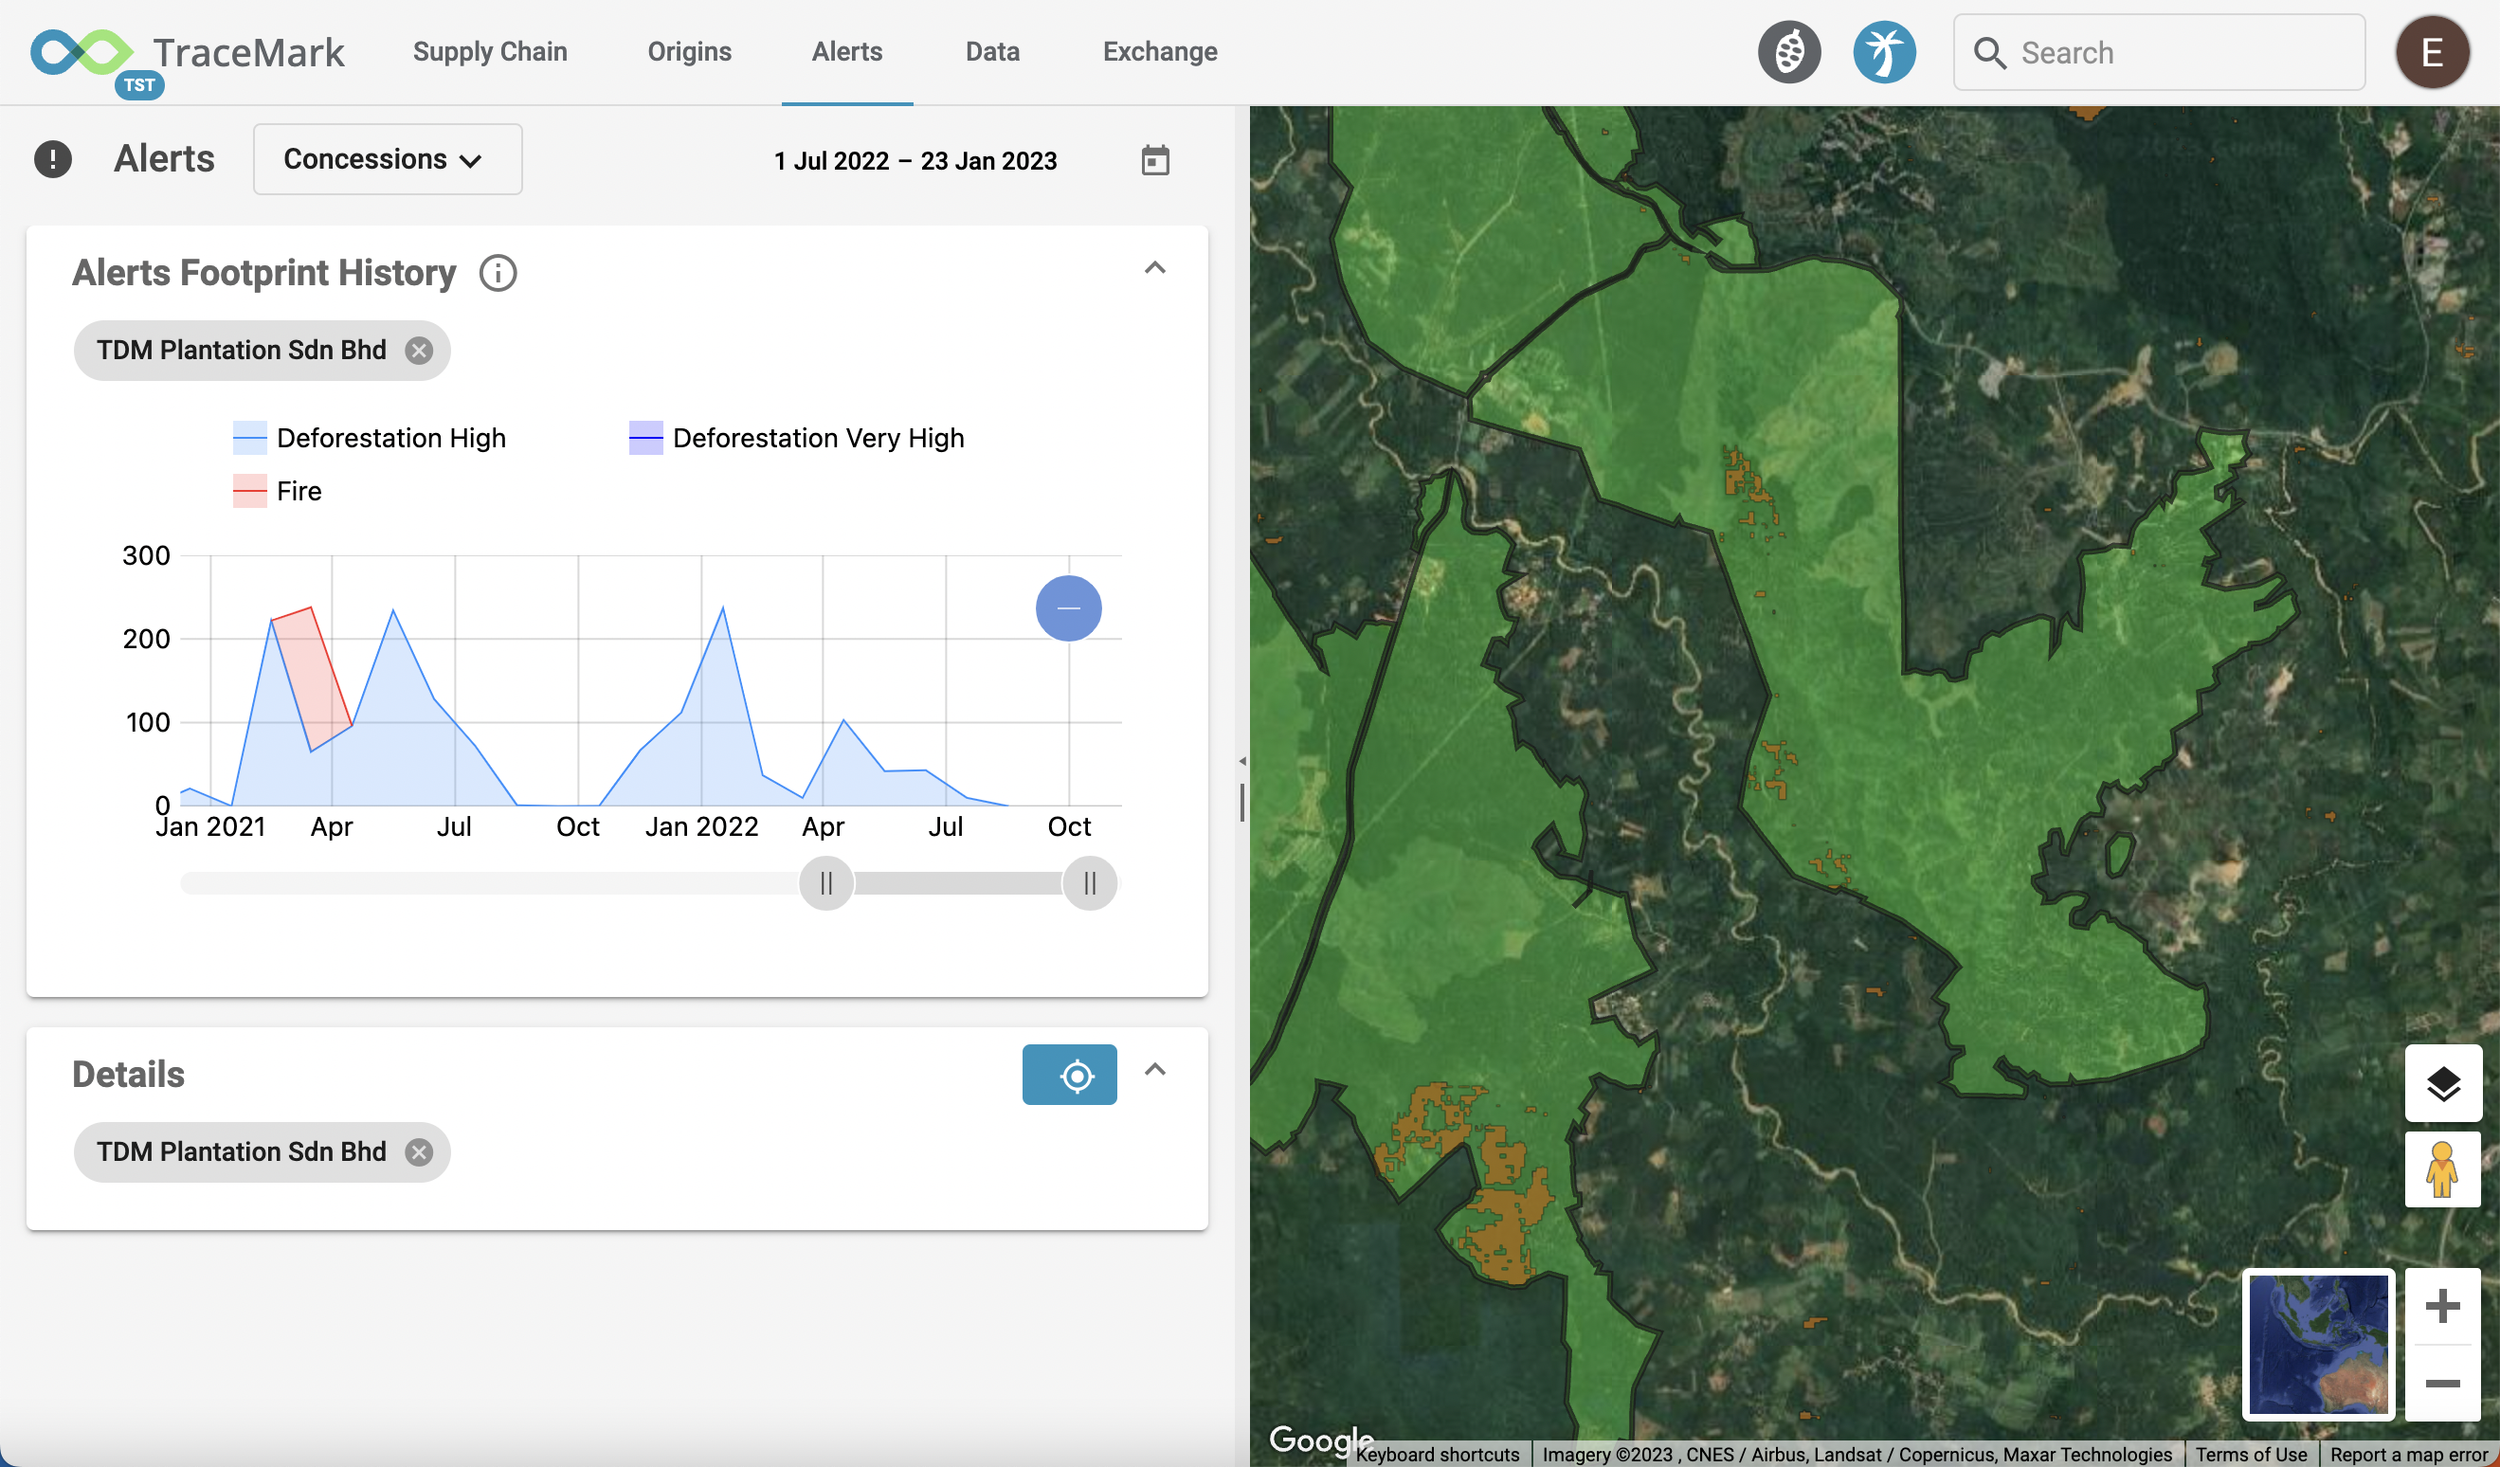The height and width of the screenshot is (1467, 2500).
Task: Collapse the Details panel
Action: [x=1155, y=1070]
